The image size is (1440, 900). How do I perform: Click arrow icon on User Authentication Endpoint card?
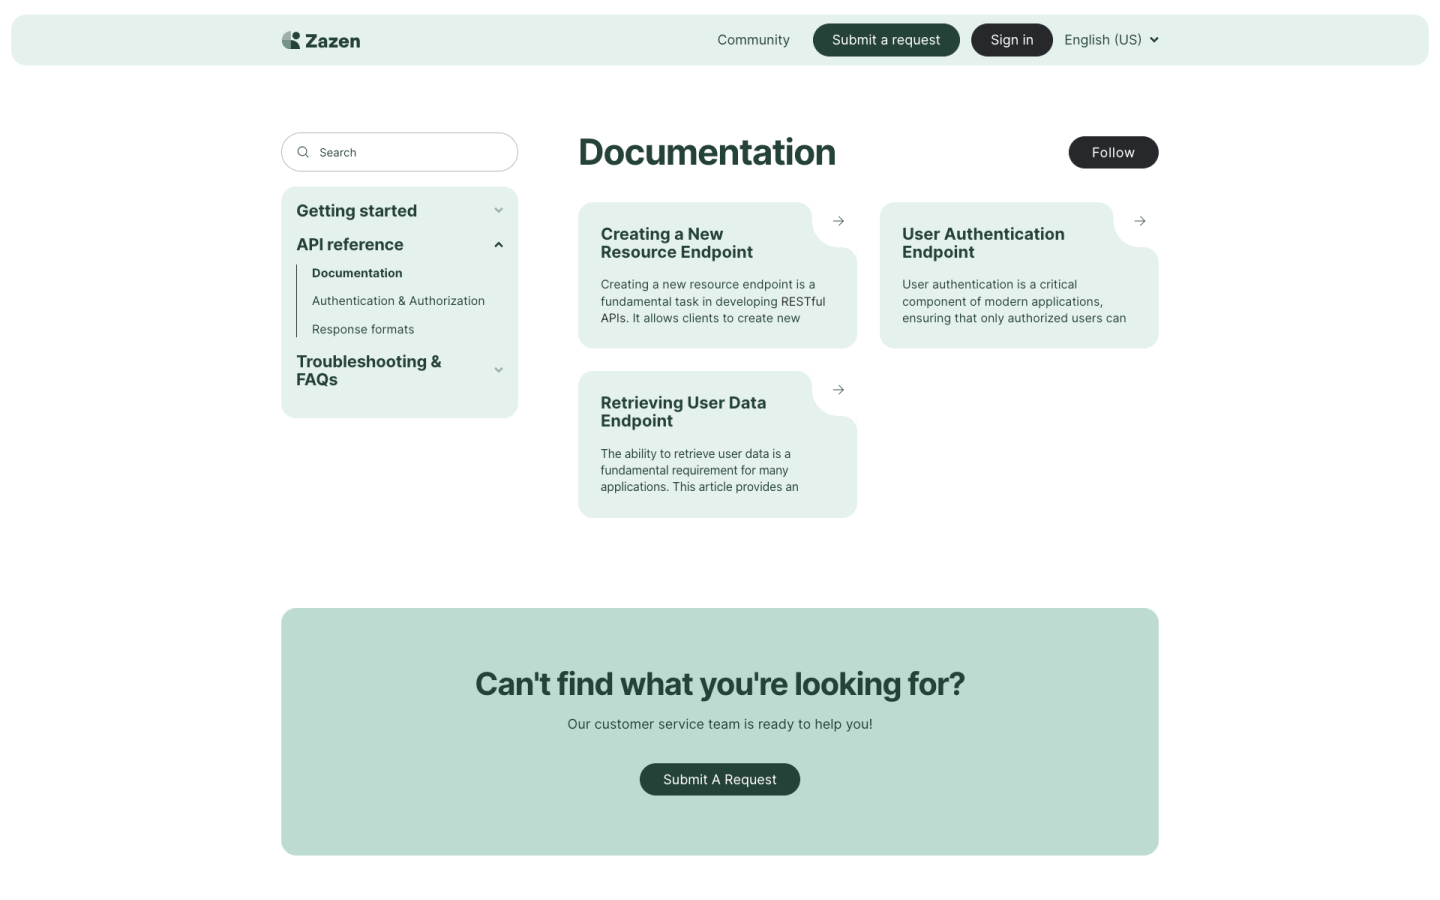(1139, 221)
